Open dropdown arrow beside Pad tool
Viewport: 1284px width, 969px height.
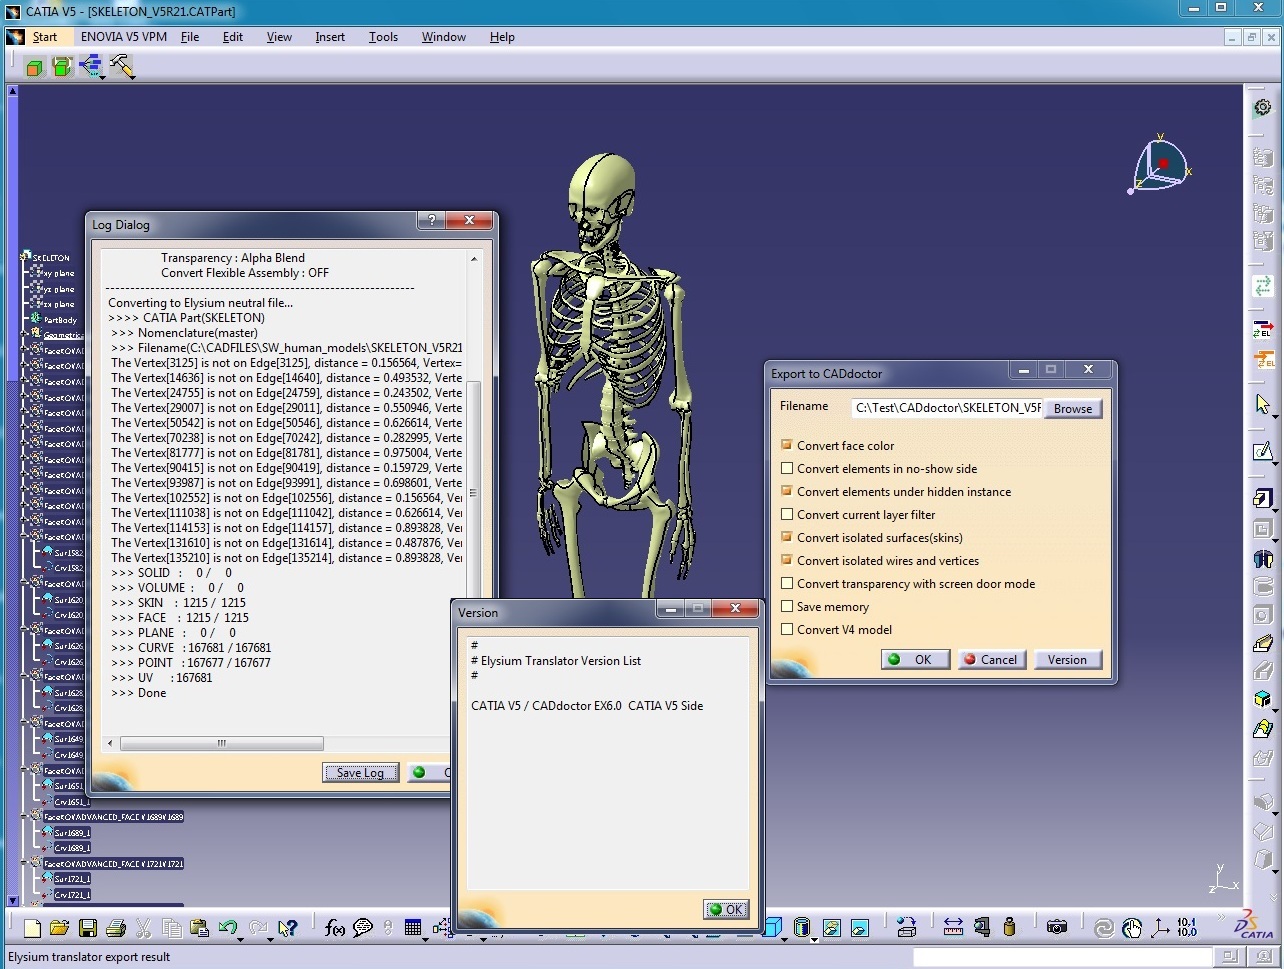tap(1274, 510)
